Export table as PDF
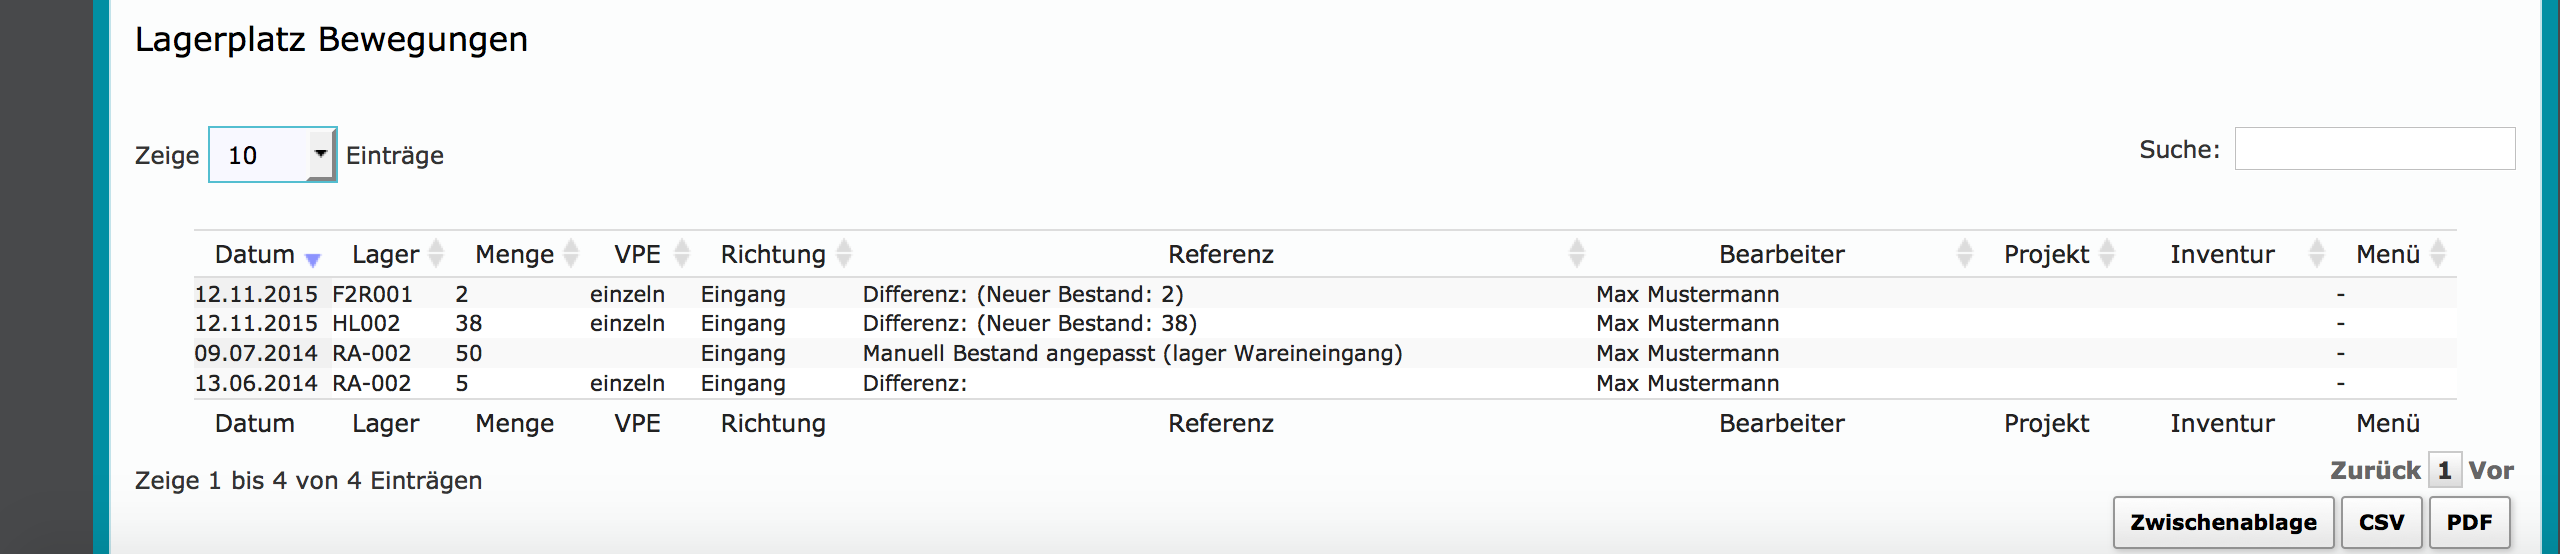Viewport: 2560px width, 554px height. pos(2469,522)
